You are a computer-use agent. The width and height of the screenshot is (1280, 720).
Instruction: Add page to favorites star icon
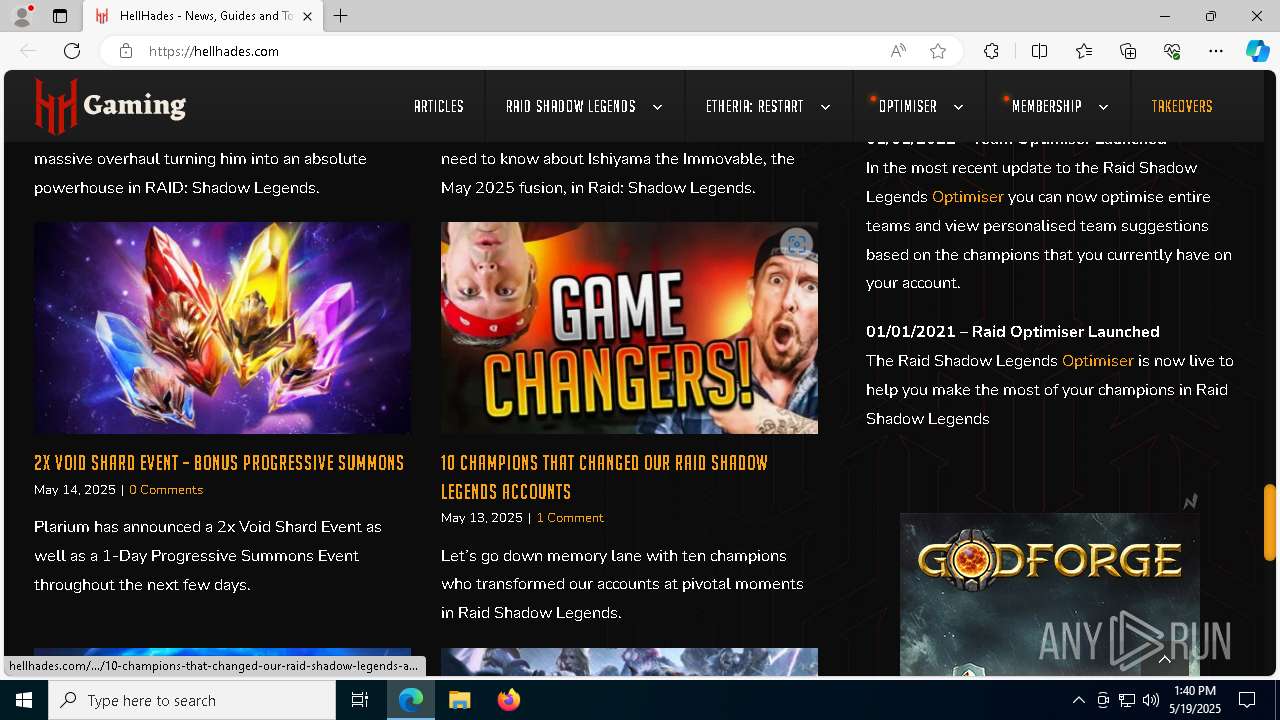[x=938, y=51]
